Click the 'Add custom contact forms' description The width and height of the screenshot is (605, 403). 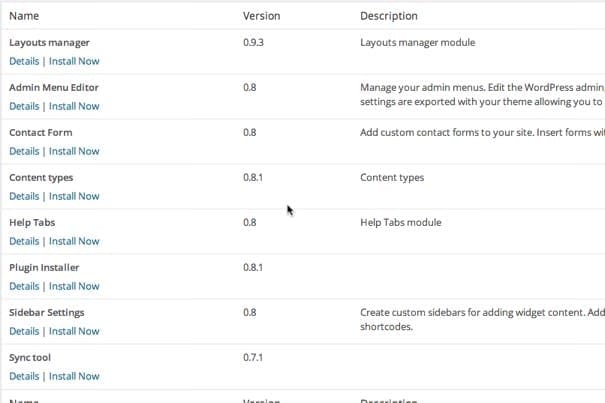coord(482,132)
